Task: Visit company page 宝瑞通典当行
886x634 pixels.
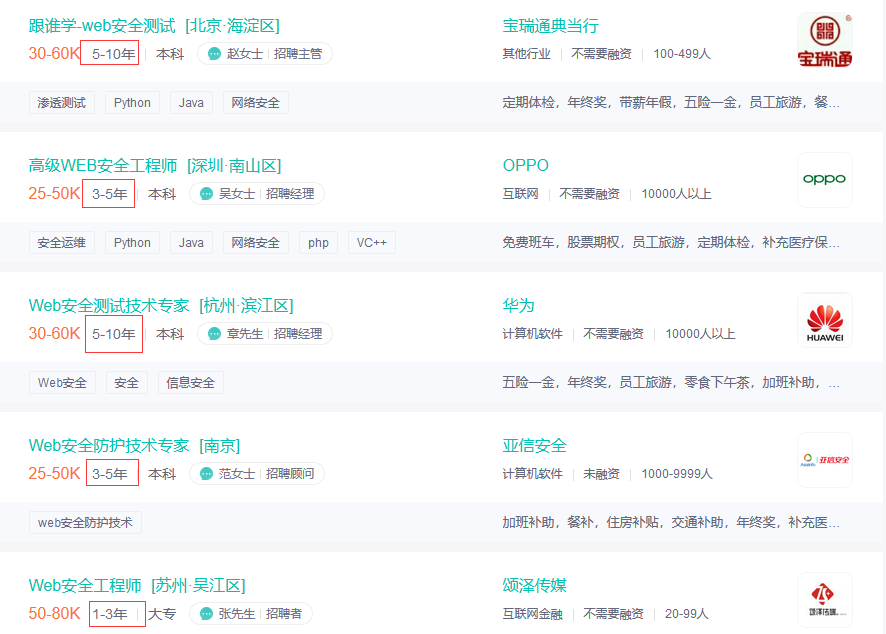Action: (x=550, y=26)
